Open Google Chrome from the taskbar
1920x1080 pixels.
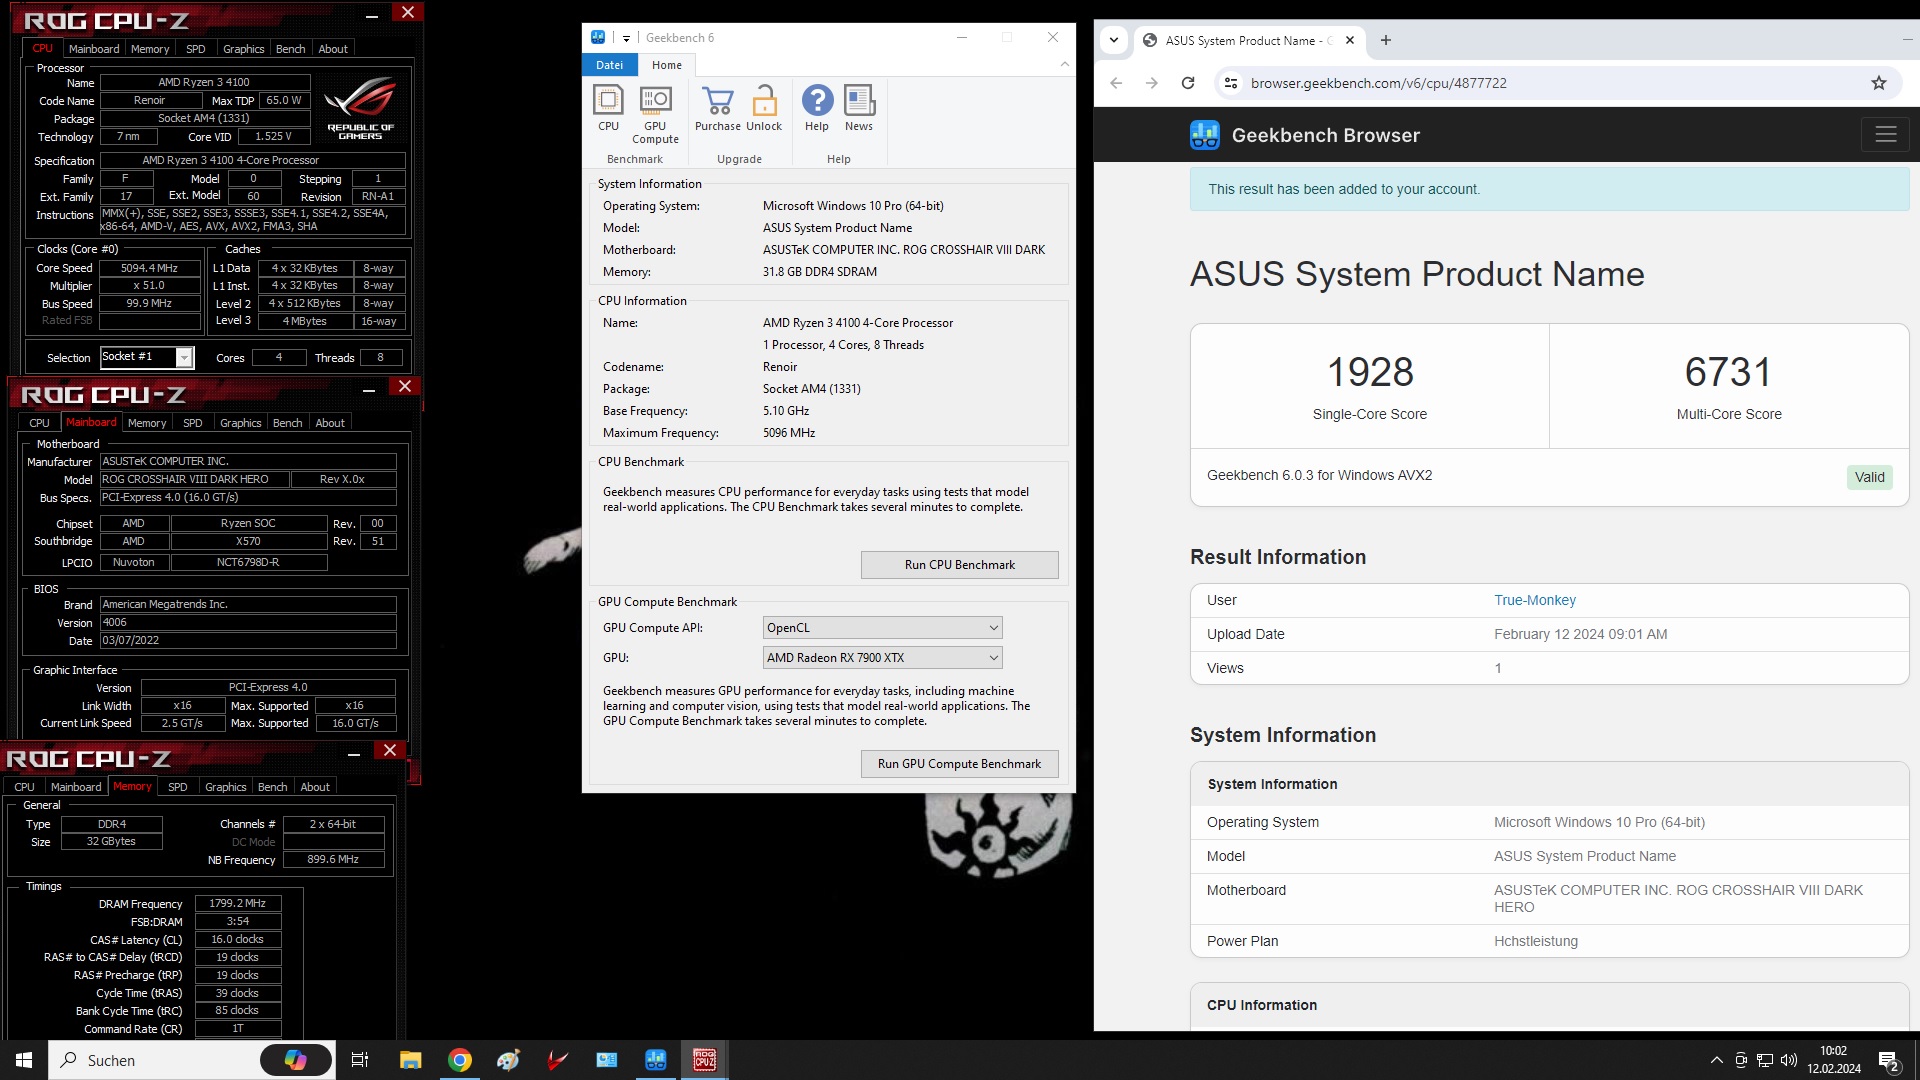[x=459, y=1060]
